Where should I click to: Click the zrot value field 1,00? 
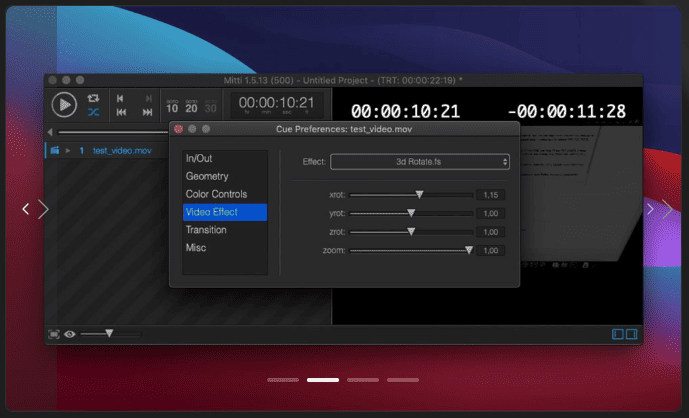pyautogui.click(x=490, y=232)
